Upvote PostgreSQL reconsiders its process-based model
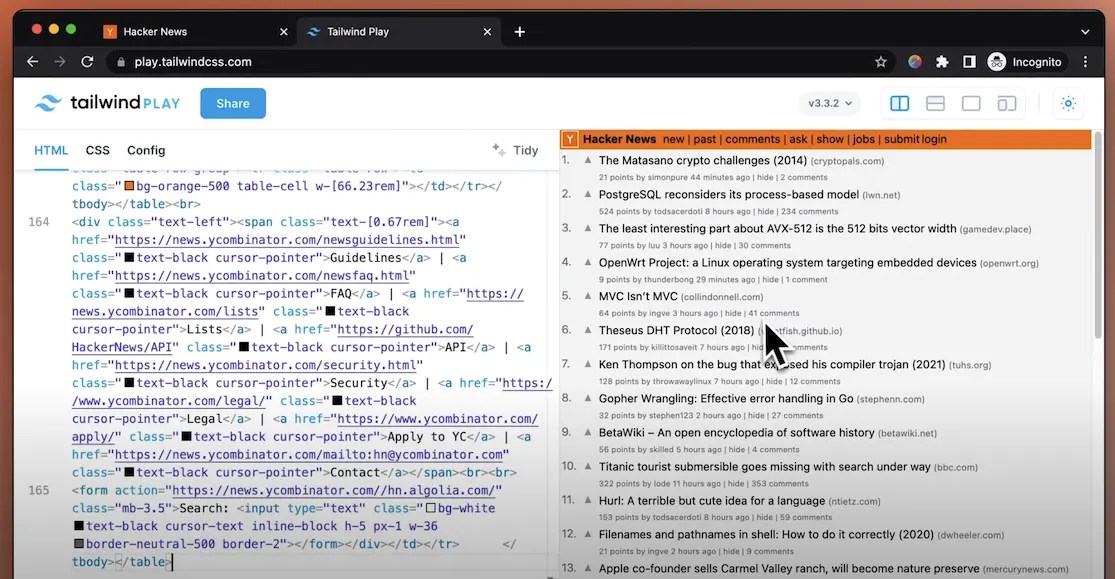The width and height of the screenshot is (1115, 579). point(588,194)
